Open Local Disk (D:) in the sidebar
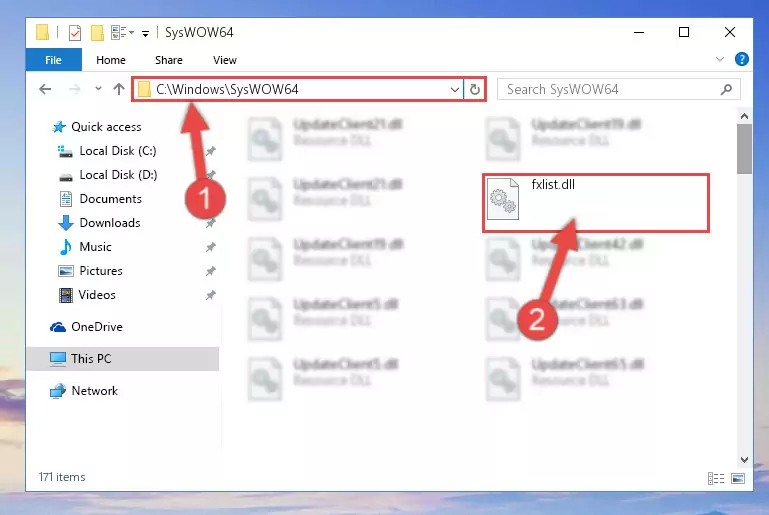Viewport: 769px width, 515px height. coord(118,175)
